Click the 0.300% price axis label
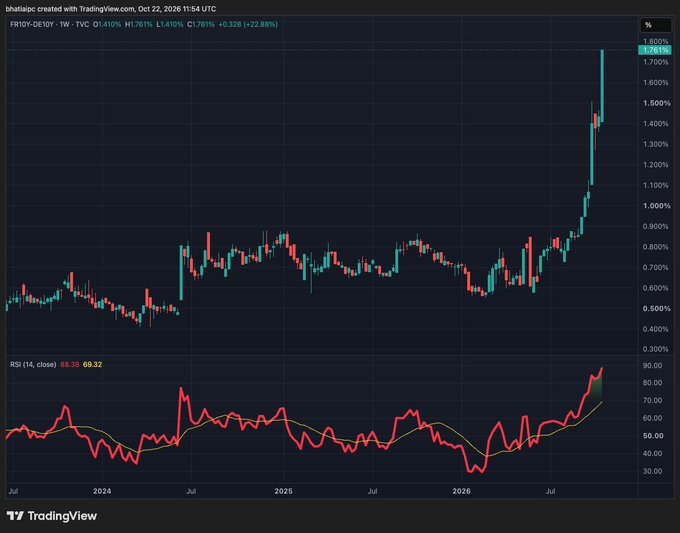The image size is (680, 533). (x=656, y=349)
